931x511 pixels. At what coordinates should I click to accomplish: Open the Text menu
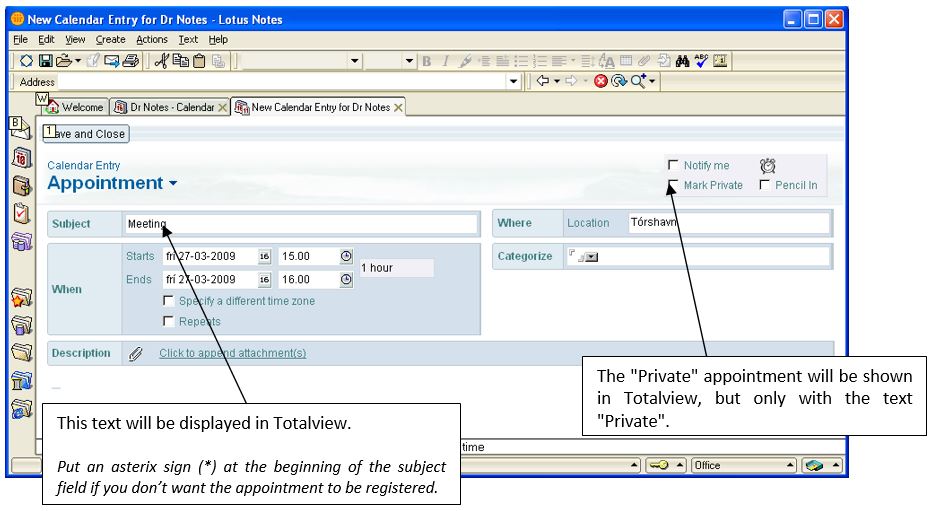click(188, 40)
